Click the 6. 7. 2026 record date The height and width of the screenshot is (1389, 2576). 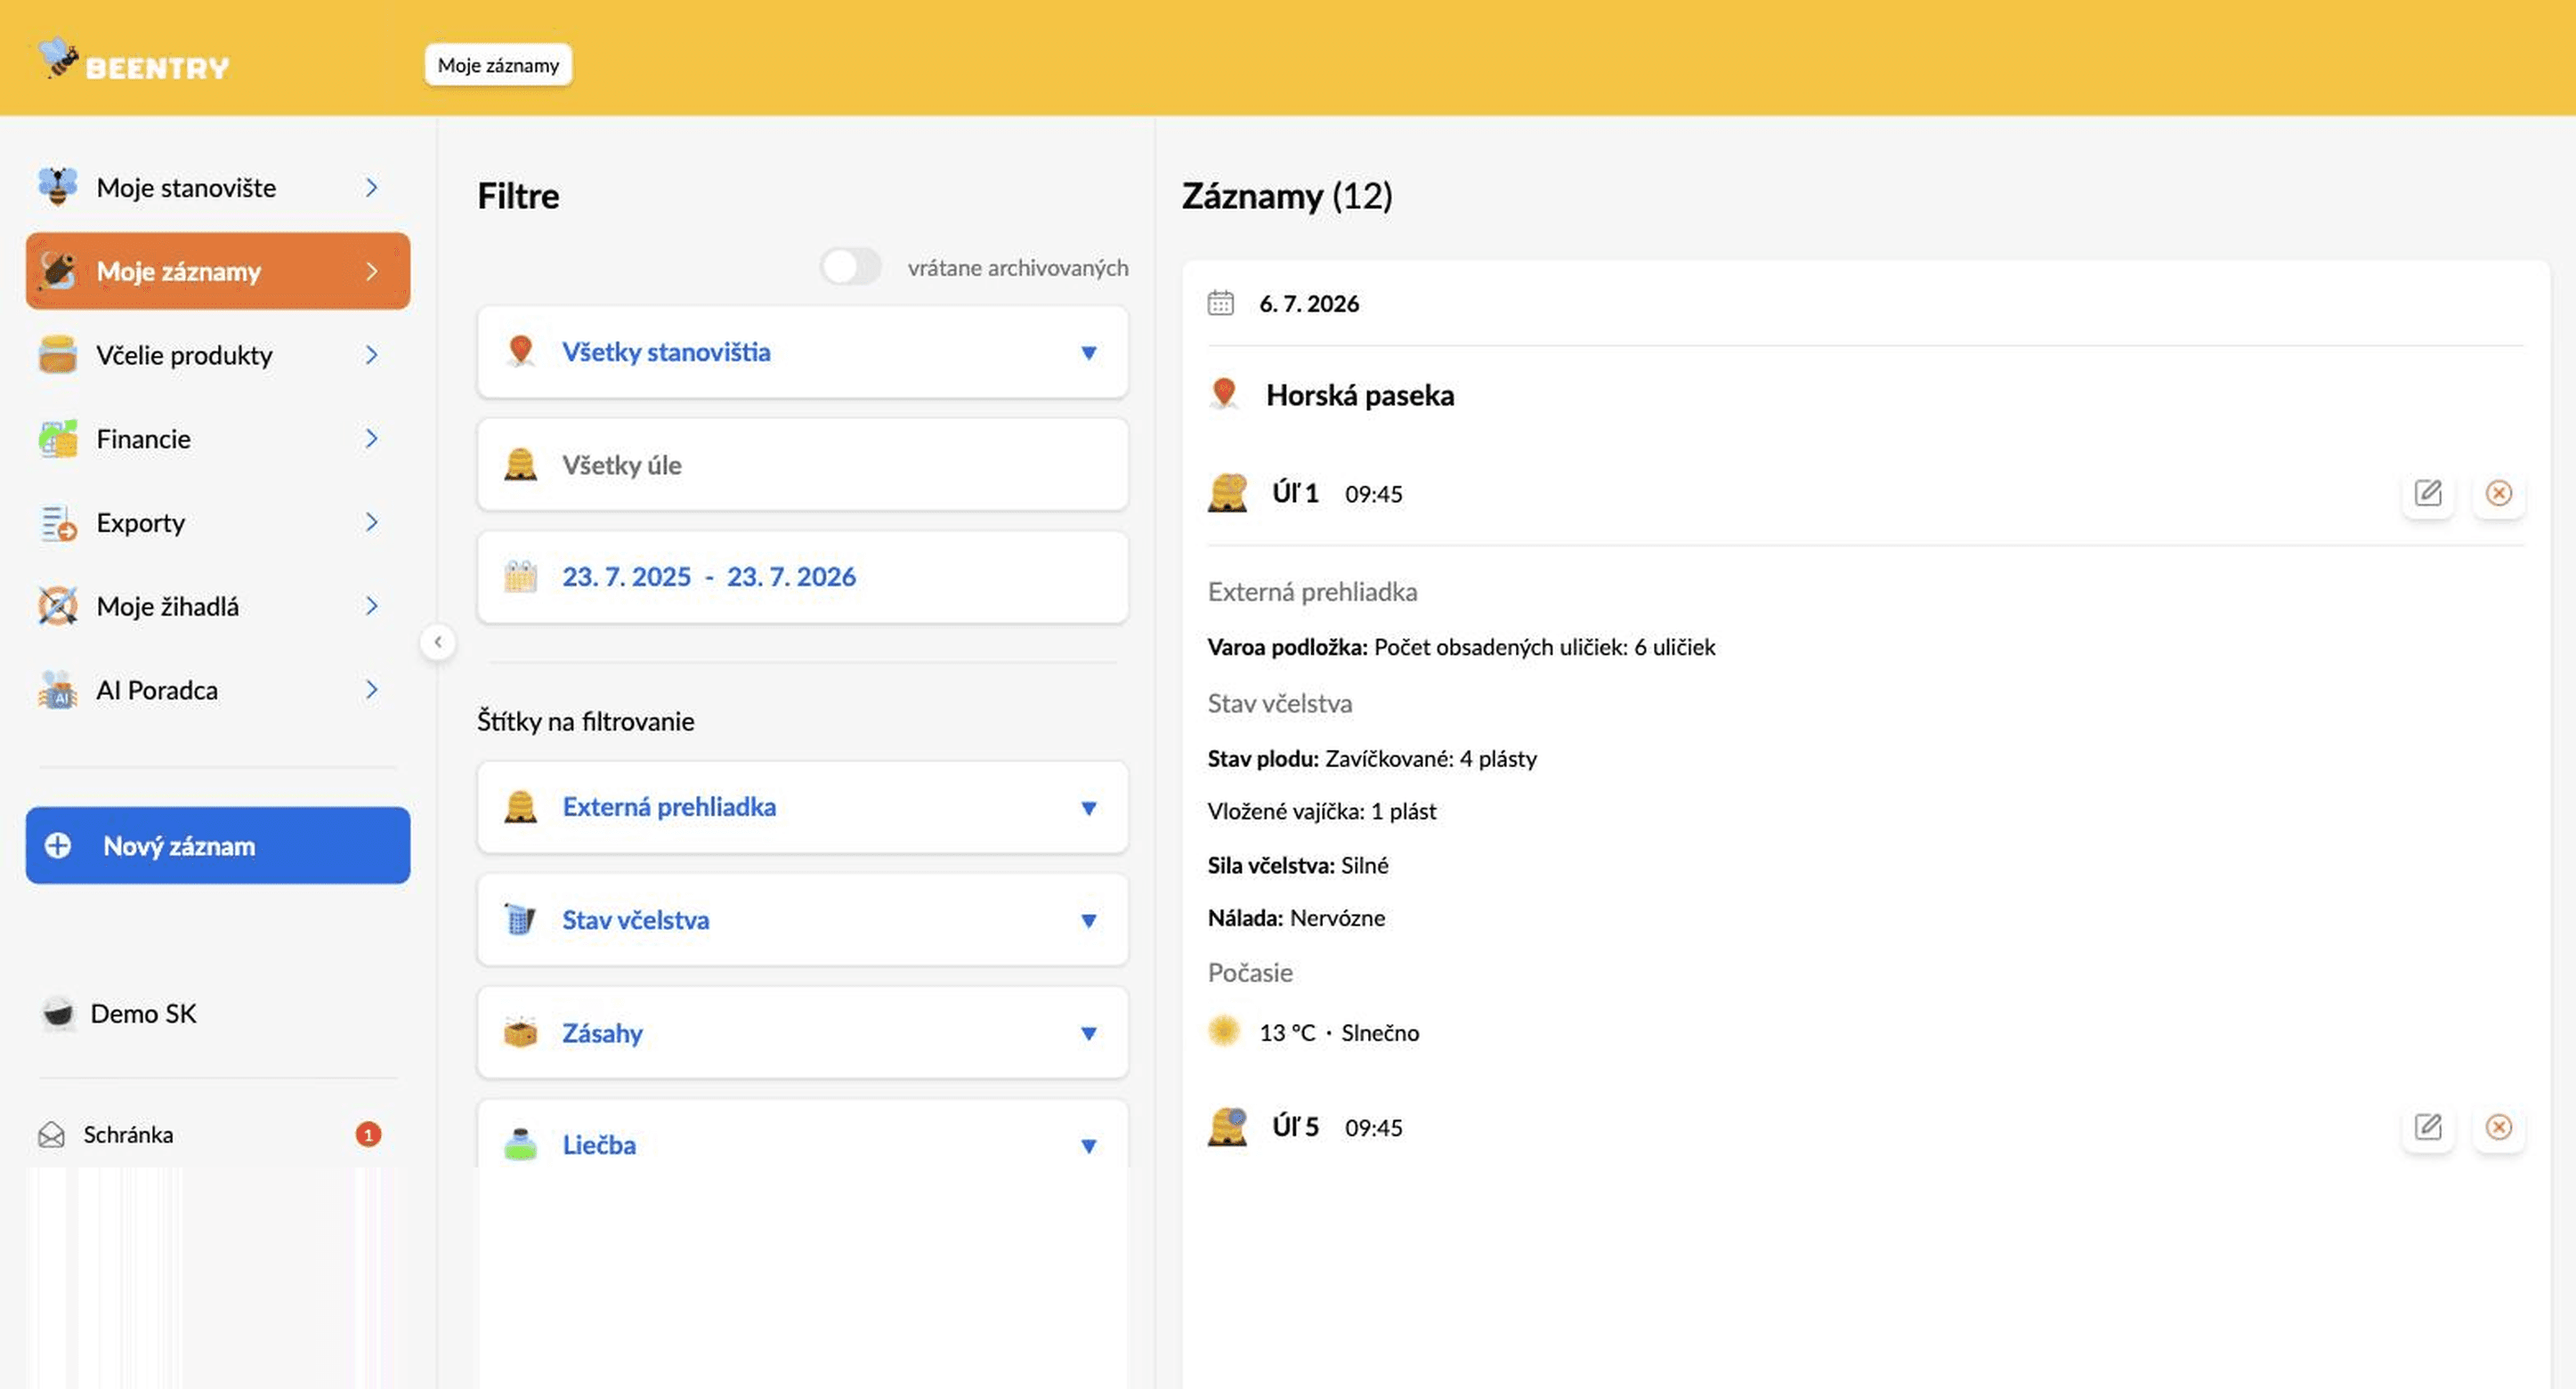[1309, 303]
